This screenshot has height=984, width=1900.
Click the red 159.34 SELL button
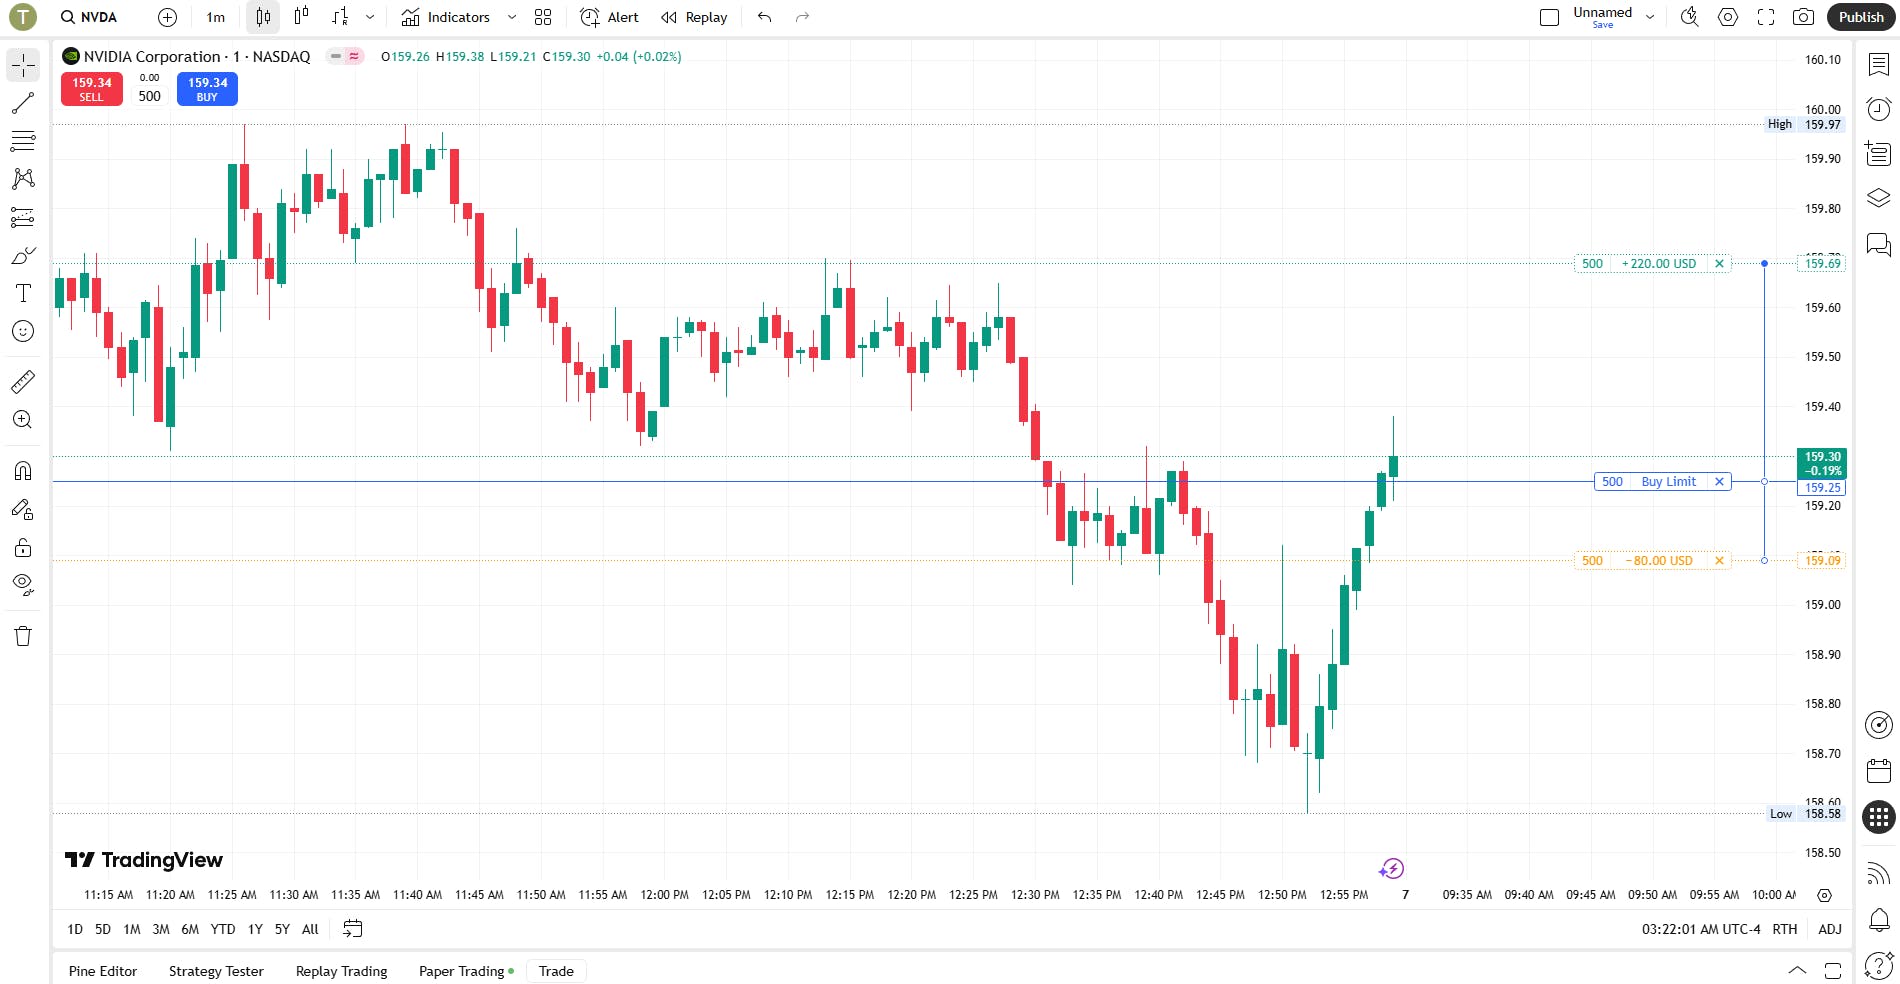pyautogui.click(x=91, y=89)
